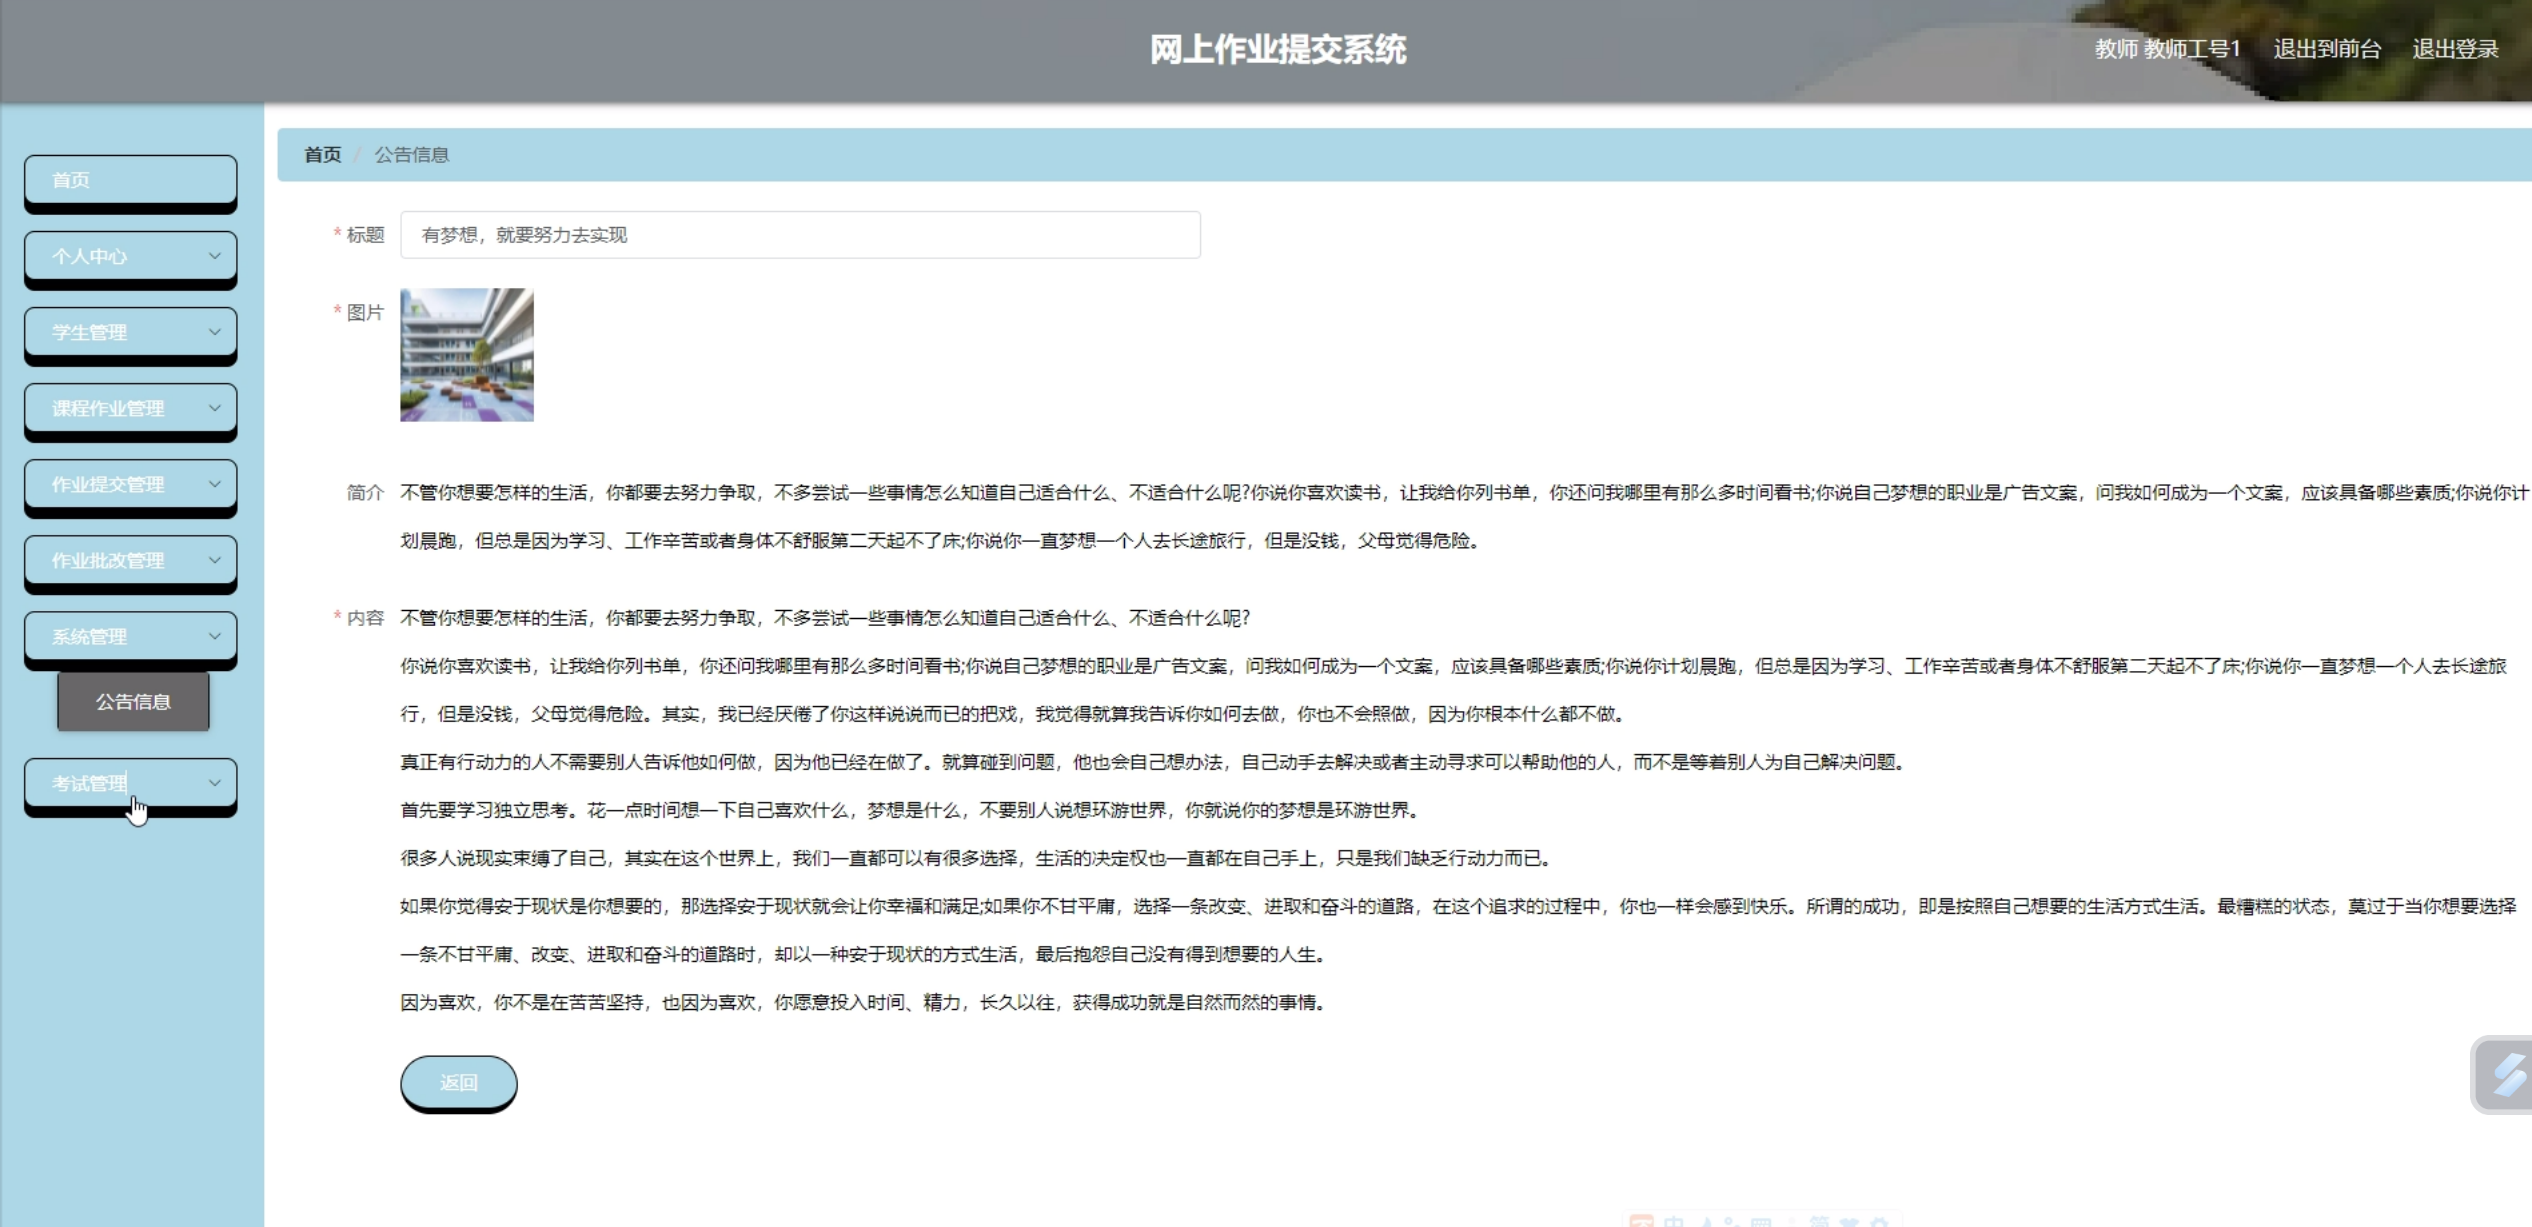Expand 作业批改管理 arrow
The image size is (2532, 1227).
[214, 560]
